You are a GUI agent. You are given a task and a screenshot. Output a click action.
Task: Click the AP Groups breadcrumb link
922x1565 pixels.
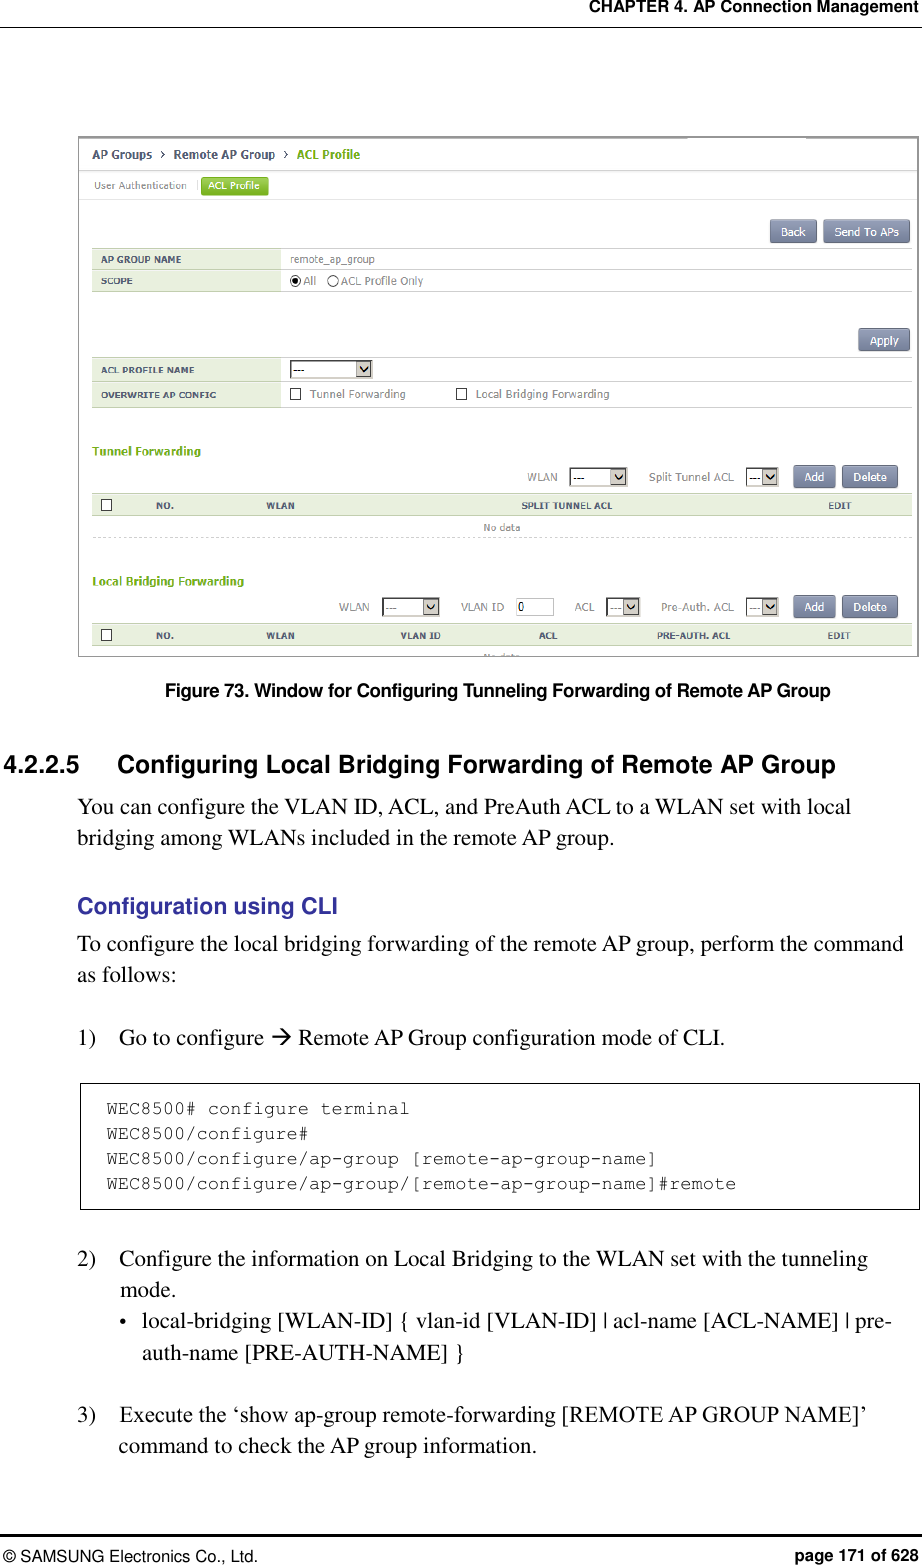(x=122, y=155)
